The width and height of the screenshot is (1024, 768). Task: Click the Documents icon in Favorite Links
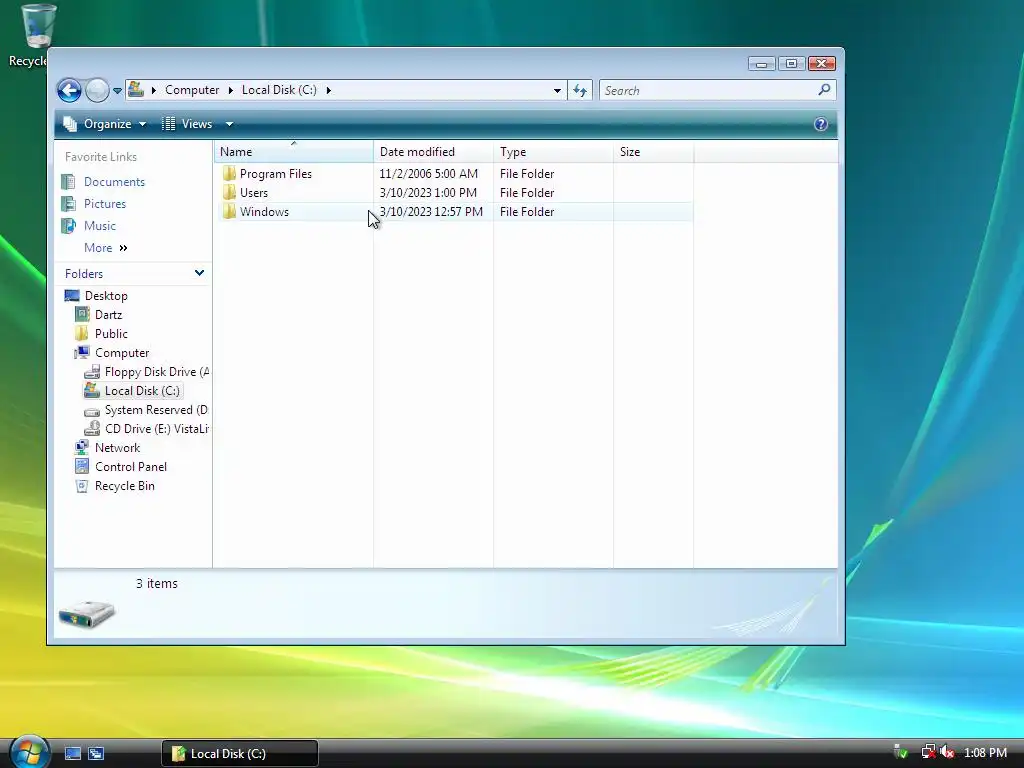click(x=69, y=182)
